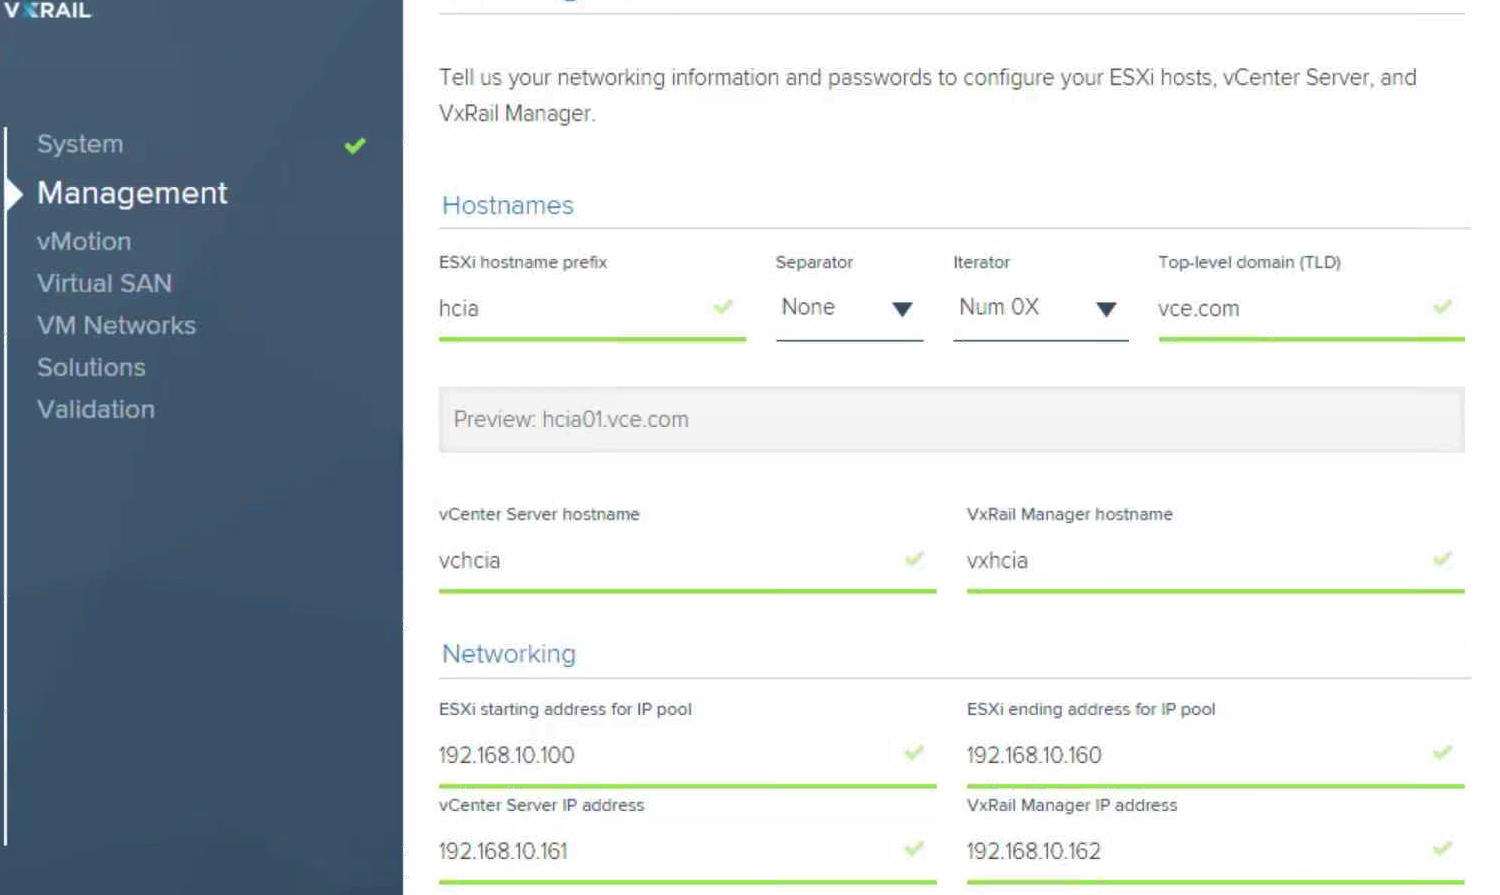Viewport: 1500px width, 895px height.
Task: Jump to the Validation step
Action: pyautogui.click(x=96, y=410)
